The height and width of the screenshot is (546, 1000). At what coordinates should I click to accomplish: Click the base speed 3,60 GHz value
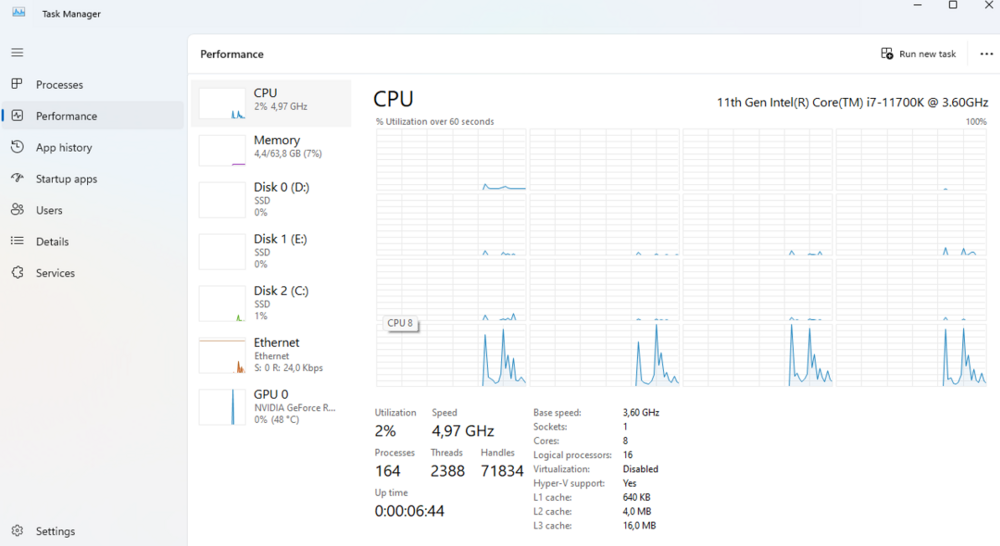tap(641, 413)
